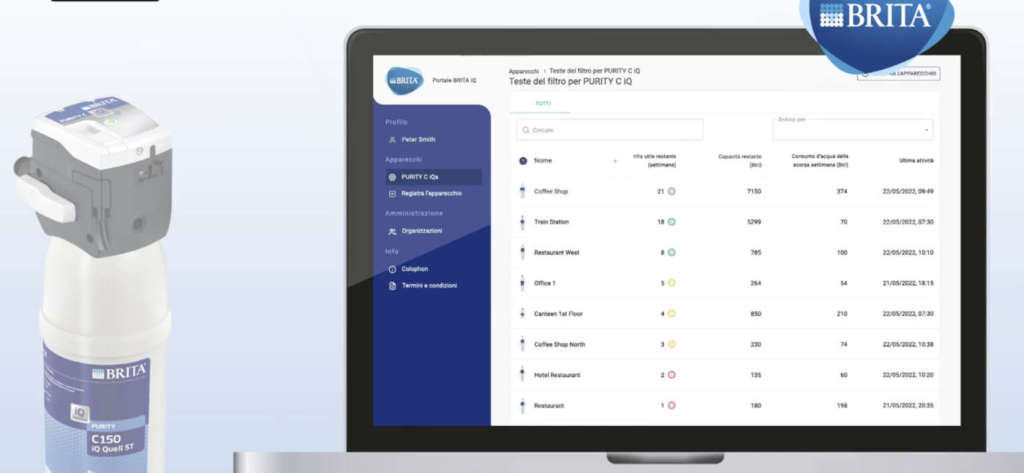Click the filter icon in the Train Station row
Screen dimensions: 1024x473
(522, 222)
